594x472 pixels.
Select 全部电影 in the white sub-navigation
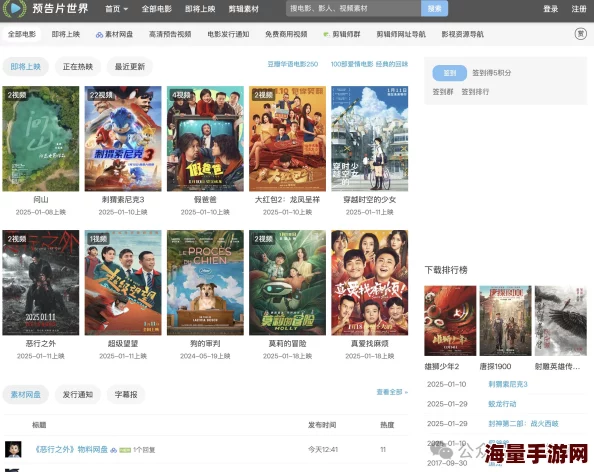(x=22, y=34)
